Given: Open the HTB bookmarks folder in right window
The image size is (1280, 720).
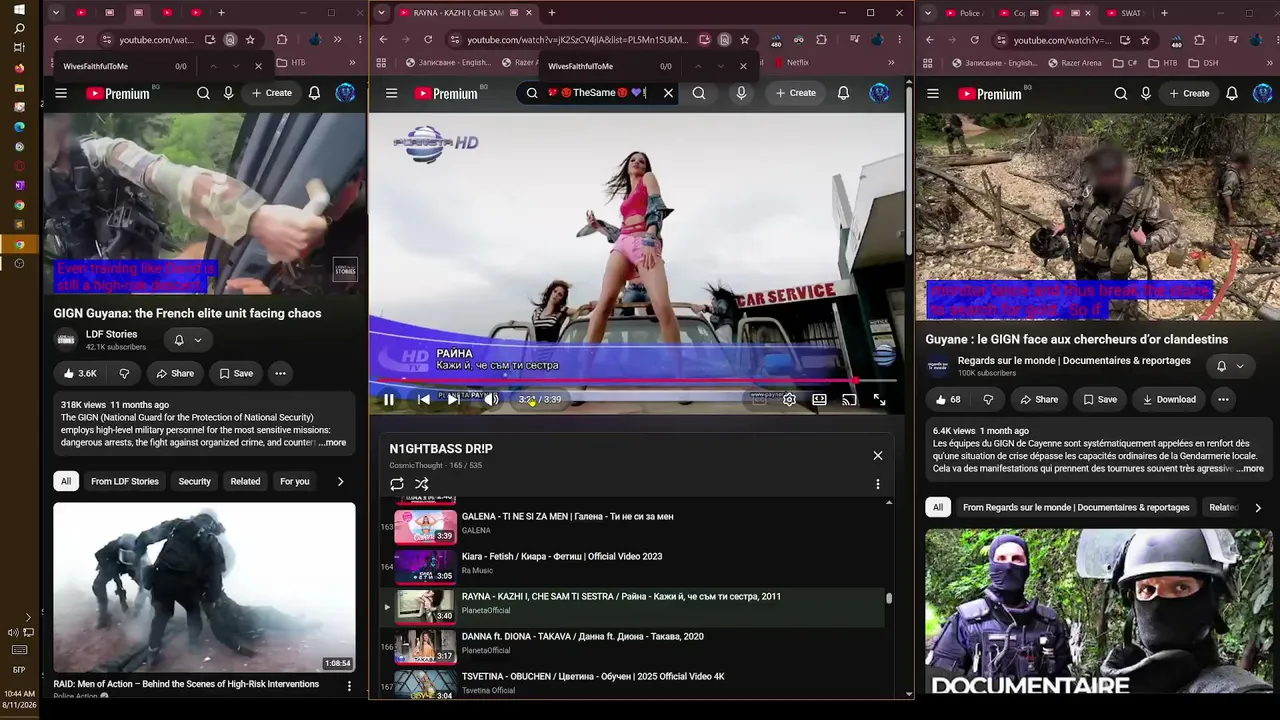Looking at the screenshot, I should [1161, 63].
